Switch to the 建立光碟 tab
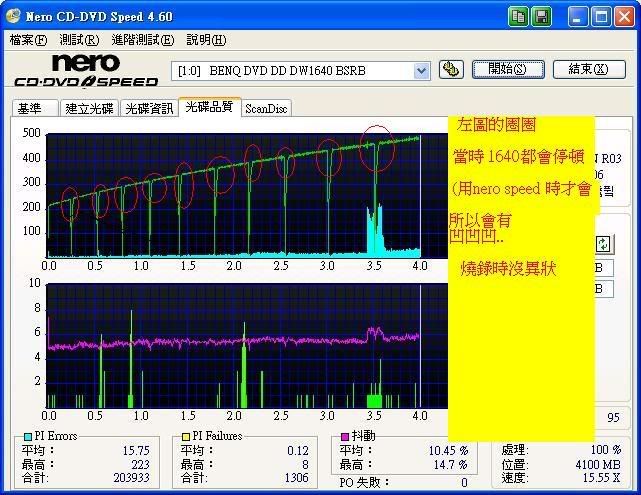This screenshot has height=495, width=641. (x=88, y=108)
